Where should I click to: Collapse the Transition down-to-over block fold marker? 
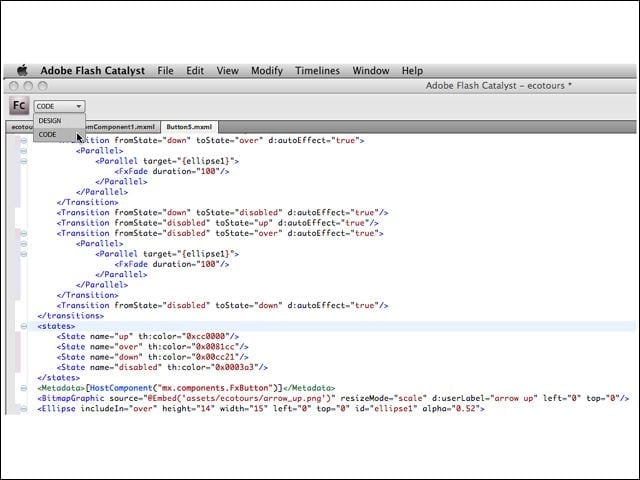point(24,140)
